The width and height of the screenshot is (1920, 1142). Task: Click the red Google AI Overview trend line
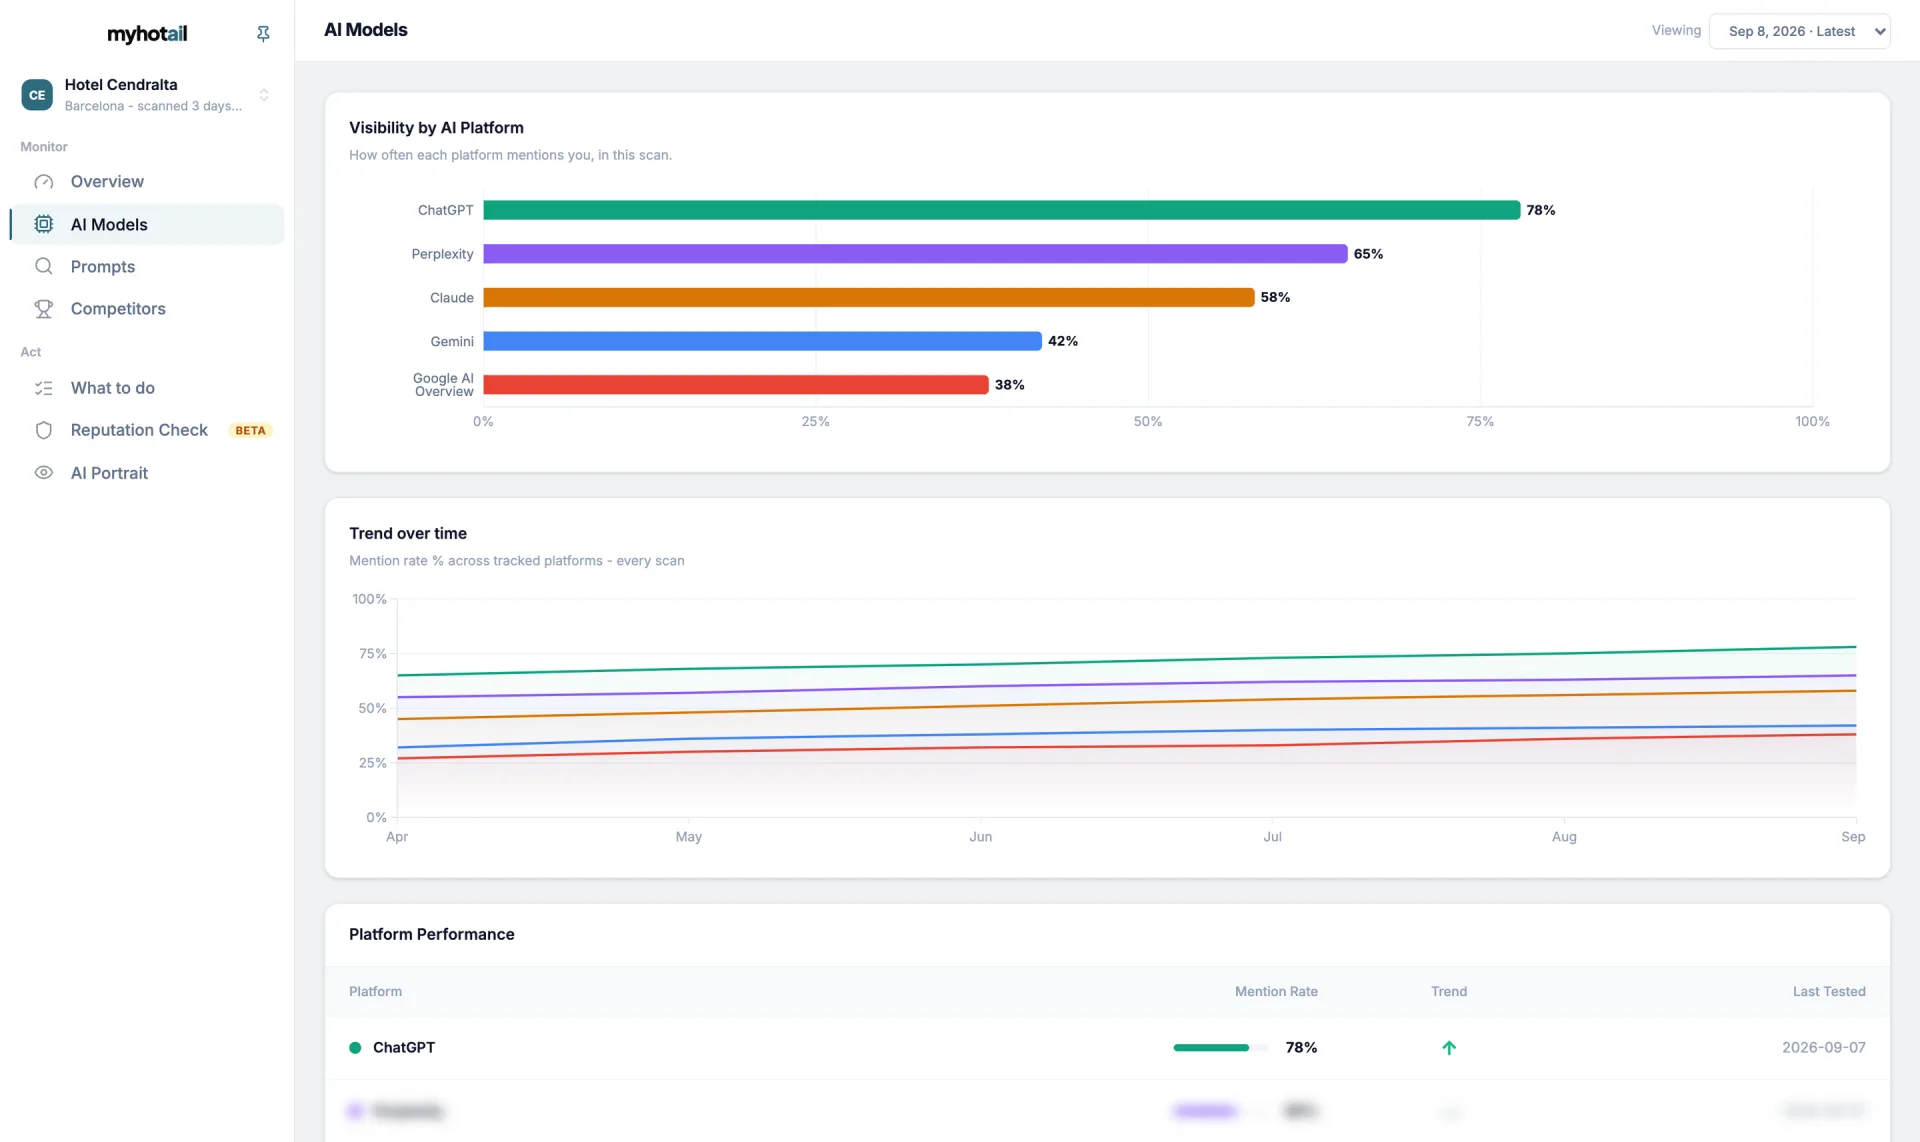(x=1127, y=747)
